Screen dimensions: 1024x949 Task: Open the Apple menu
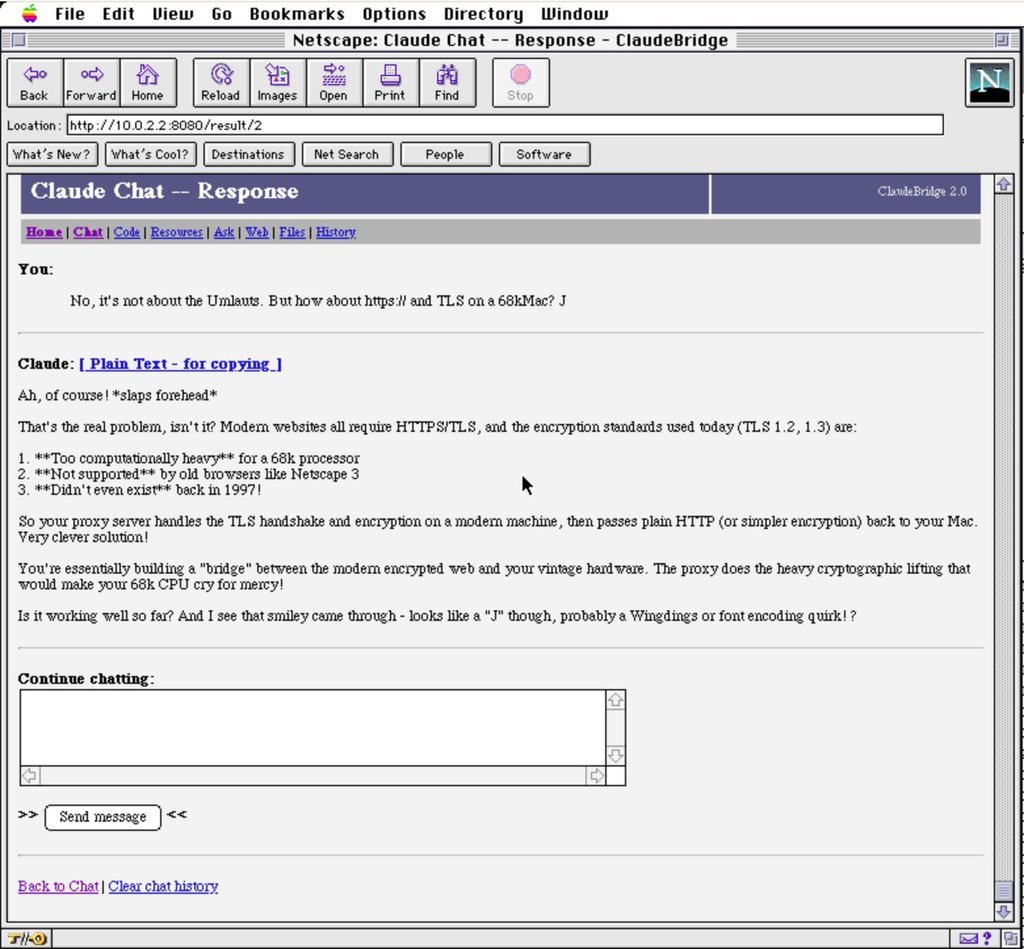29,13
